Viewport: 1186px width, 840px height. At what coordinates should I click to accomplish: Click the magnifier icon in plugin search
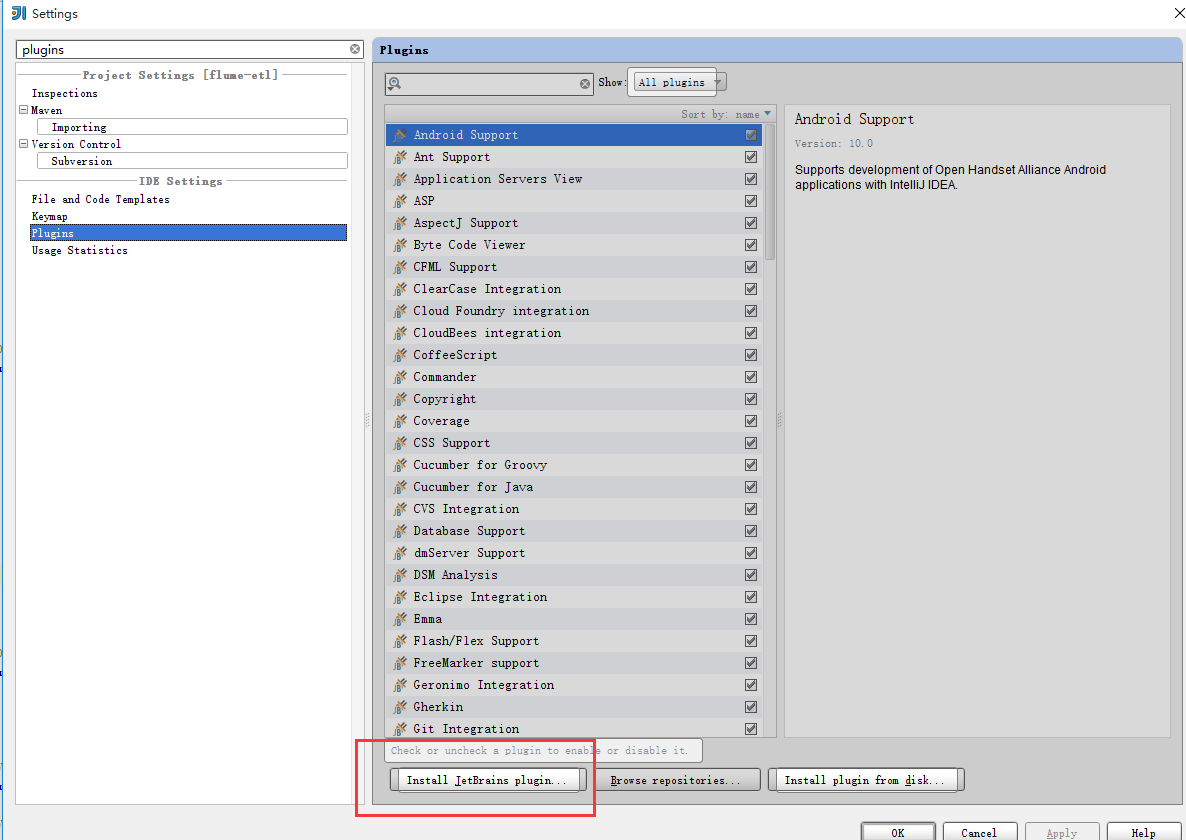395,84
